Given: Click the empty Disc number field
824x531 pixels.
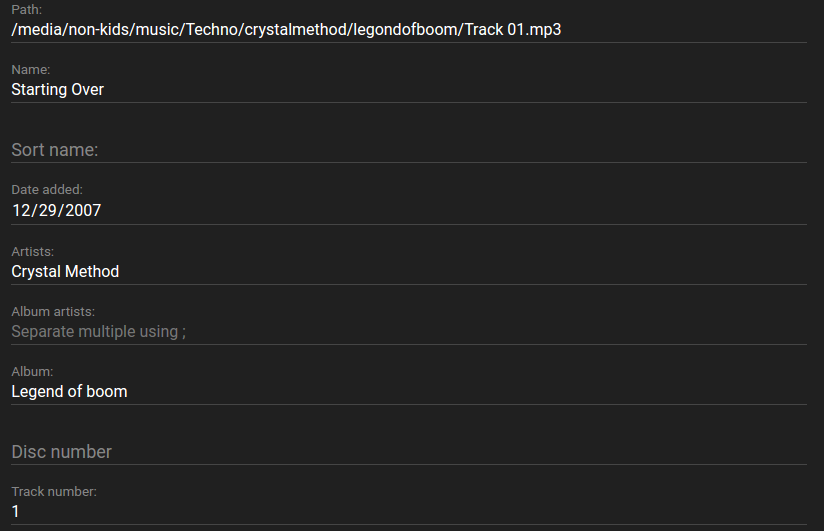Looking at the screenshot, I should pos(408,452).
